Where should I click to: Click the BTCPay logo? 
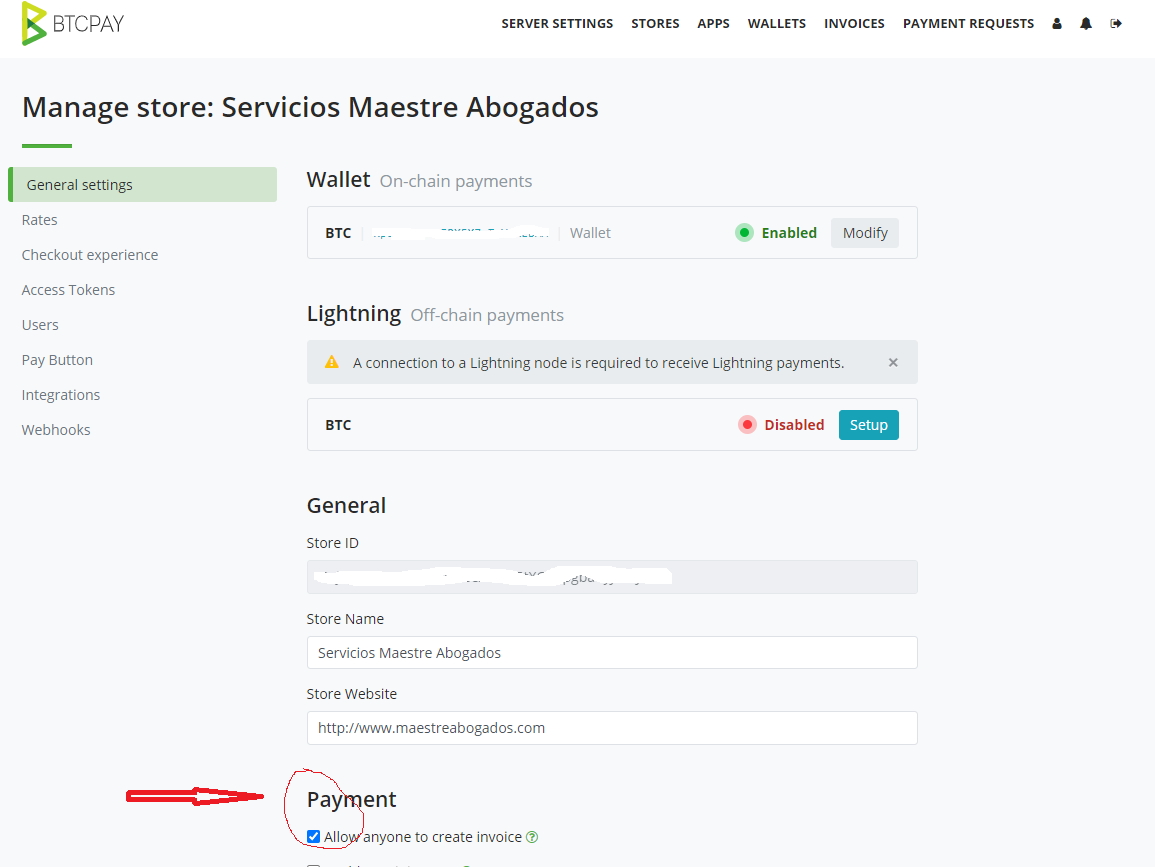coord(72,24)
